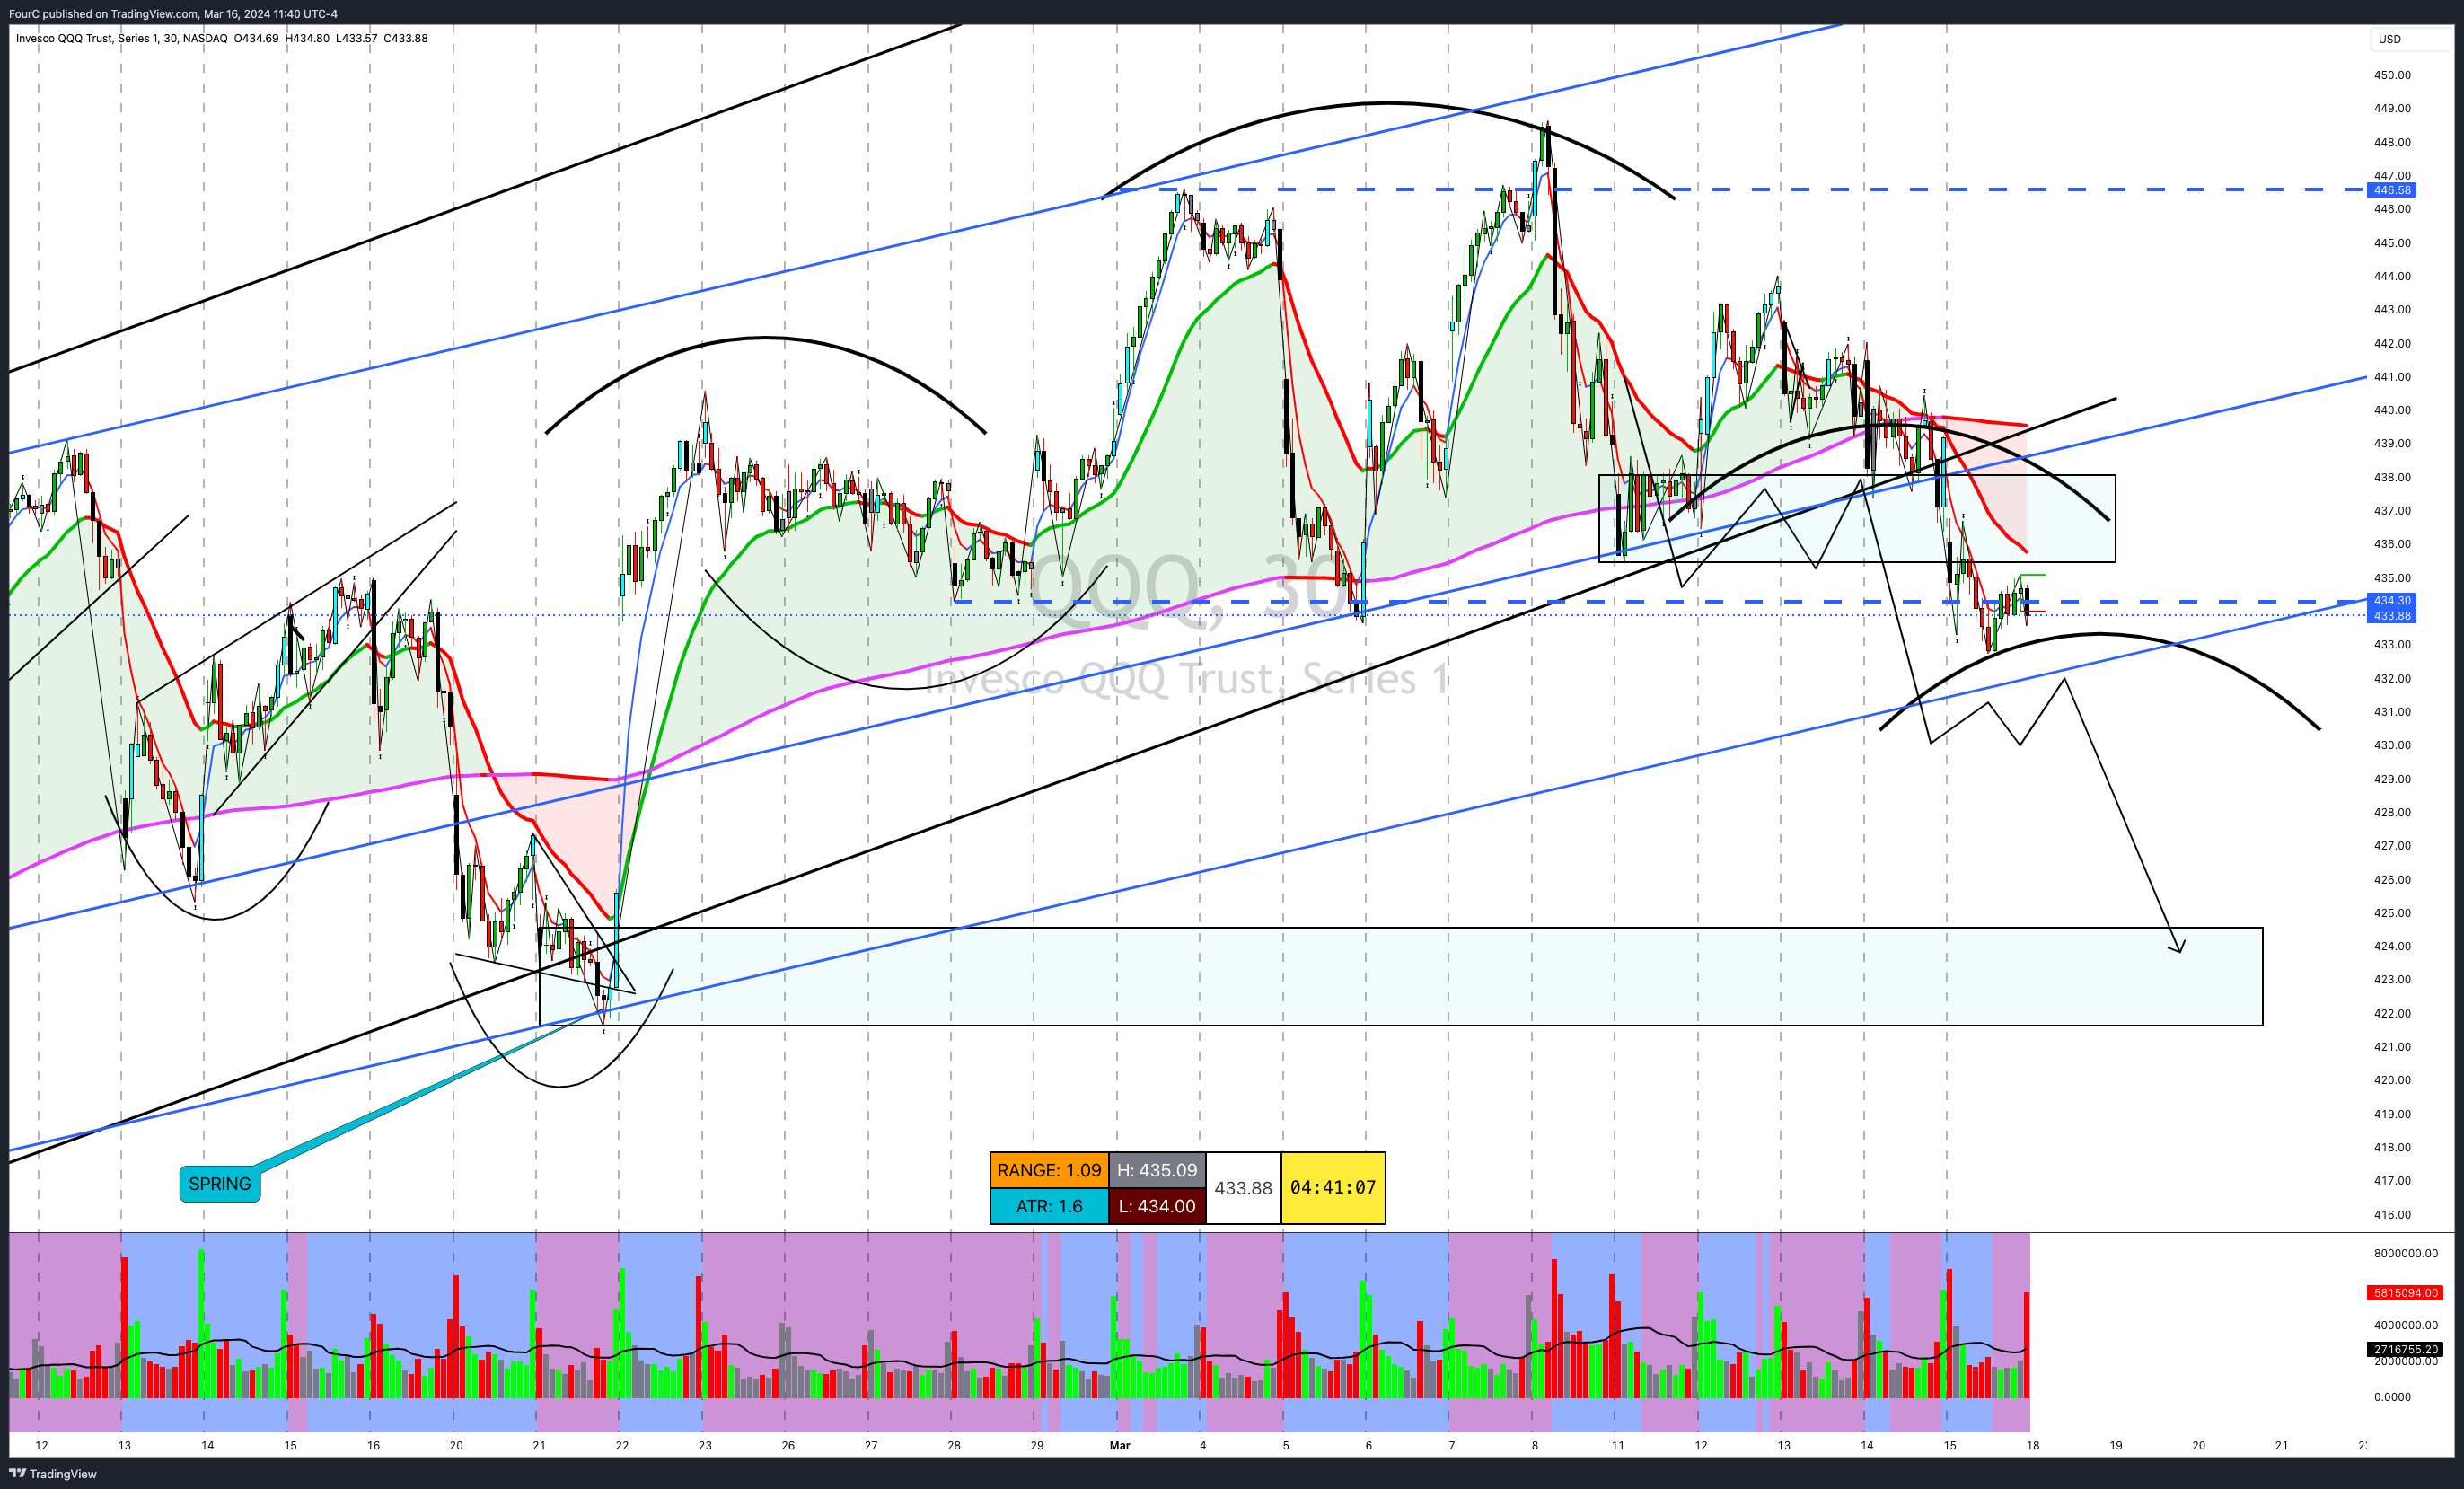Image resolution: width=2464 pixels, height=1489 pixels.
Task: Click the 8000000.00 volume axis label
Action: (2406, 1253)
